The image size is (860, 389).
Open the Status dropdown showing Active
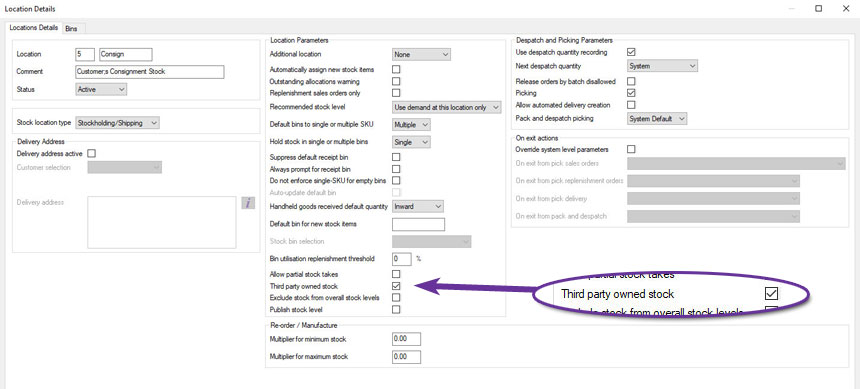[101, 89]
